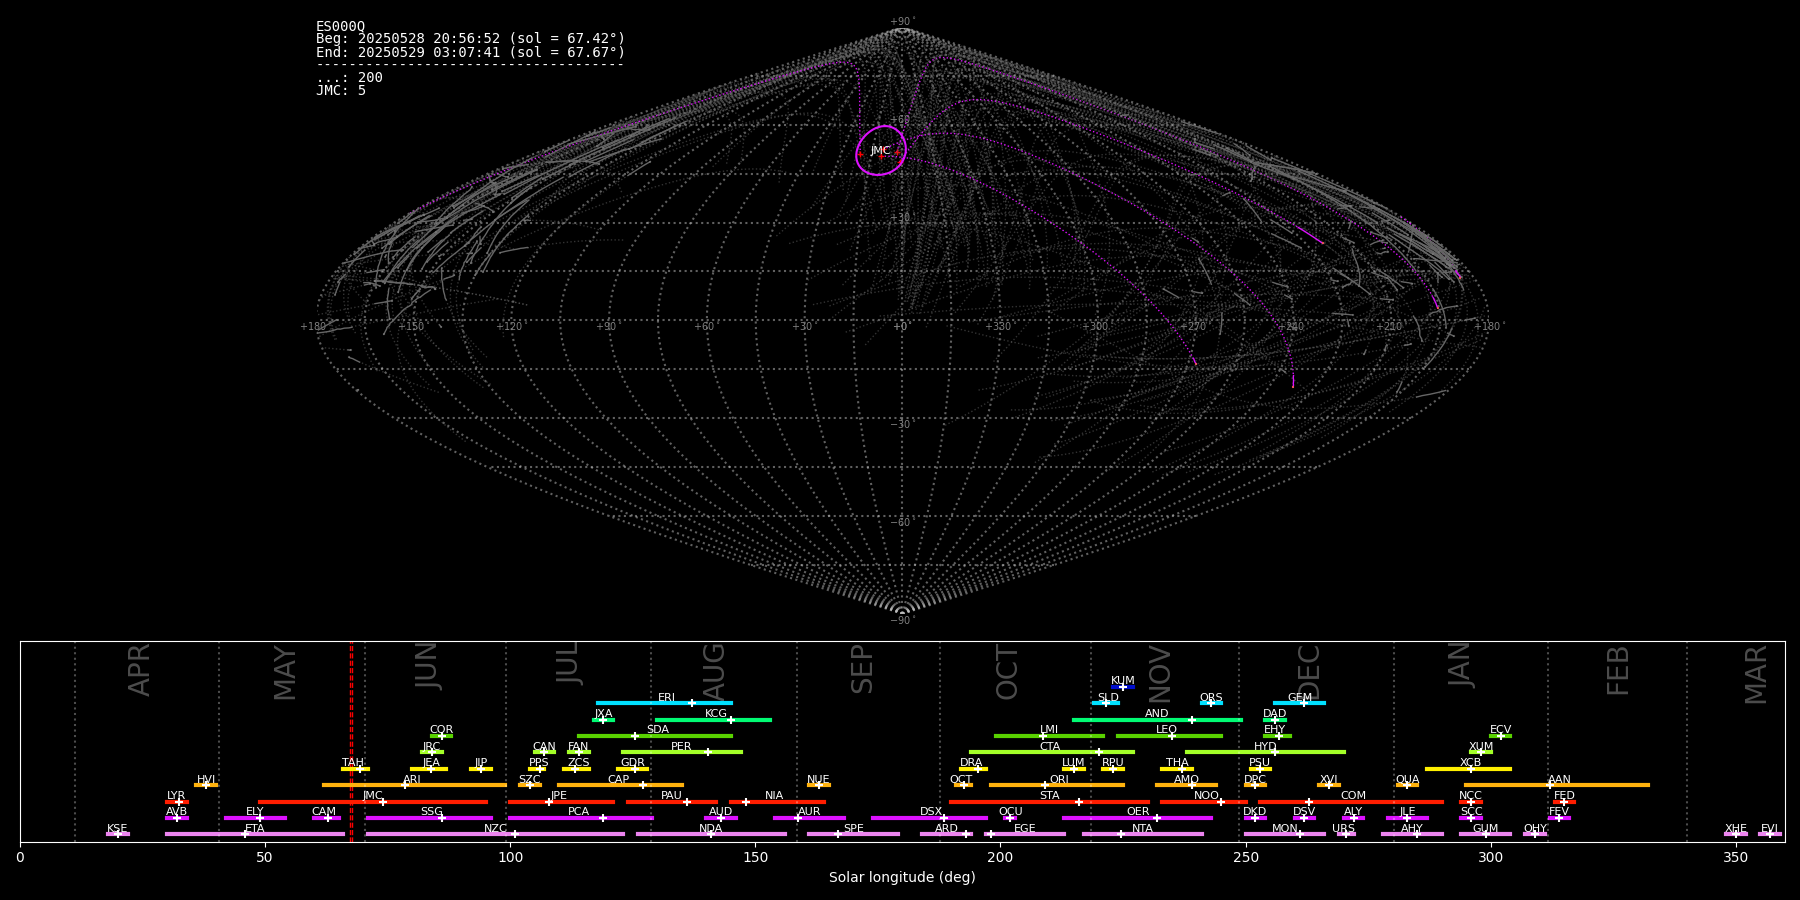The image size is (1800, 900).
Task: Click the Beg: 20250528 timestamp line
Action: [470, 39]
